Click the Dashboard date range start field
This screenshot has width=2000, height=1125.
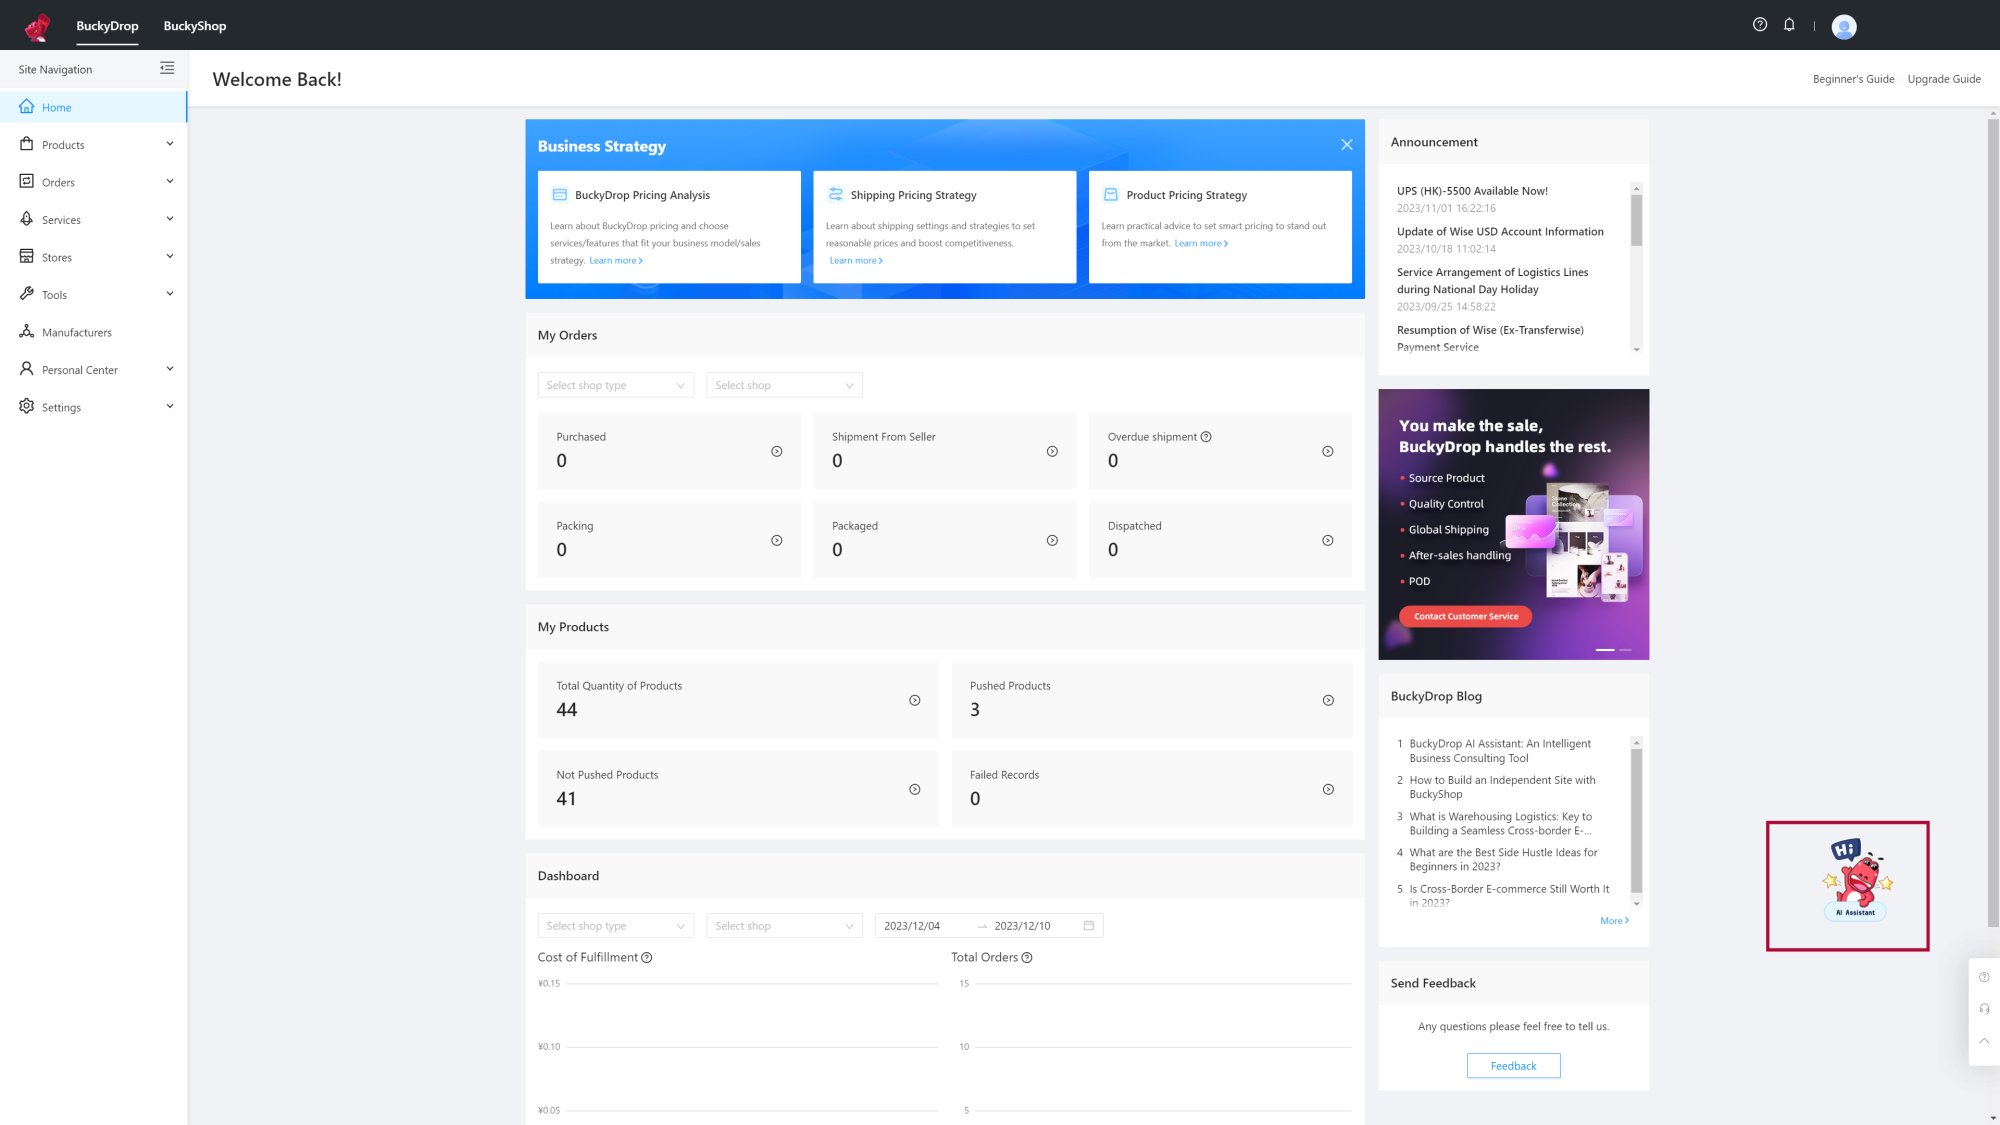pyautogui.click(x=925, y=926)
